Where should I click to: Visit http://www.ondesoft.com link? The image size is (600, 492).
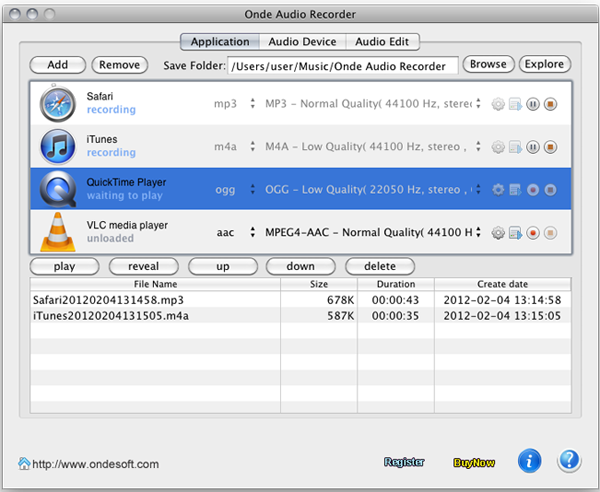[x=96, y=464]
